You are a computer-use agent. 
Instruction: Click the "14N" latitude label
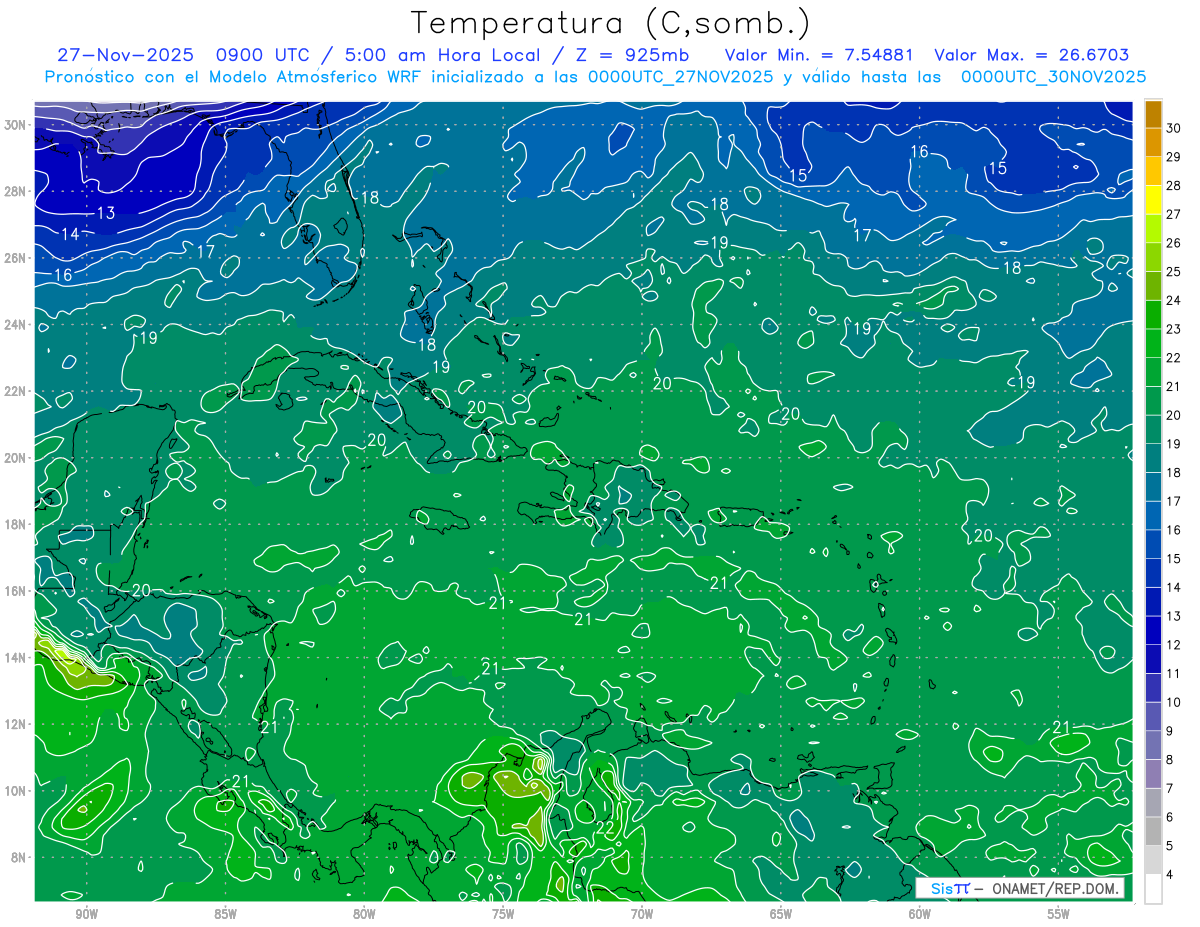pyautogui.click(x=16, y=658)
